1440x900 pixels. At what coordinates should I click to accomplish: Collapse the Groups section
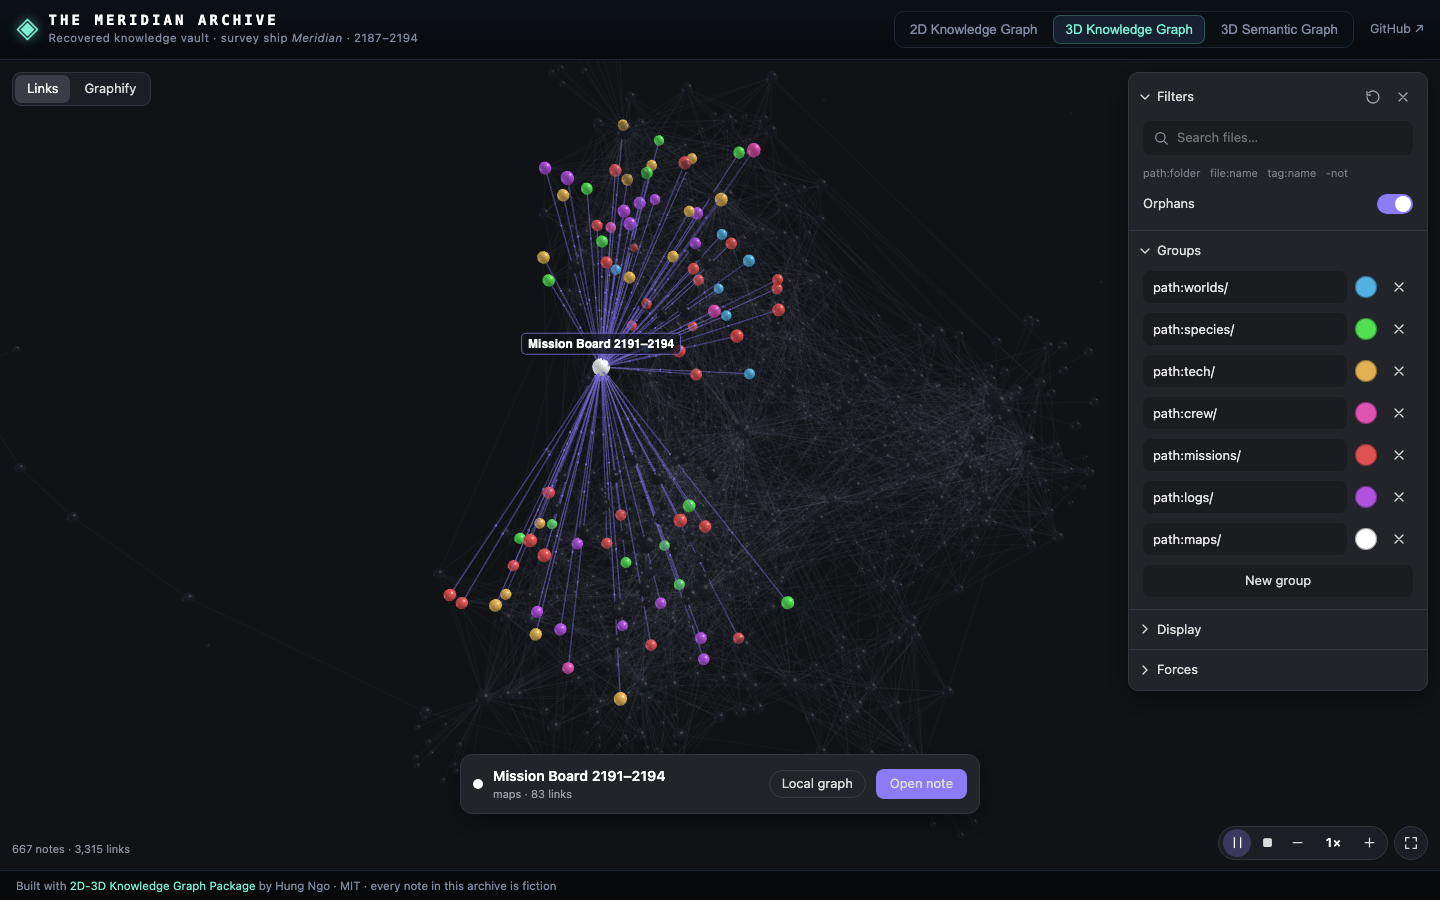coord(1171,251)
